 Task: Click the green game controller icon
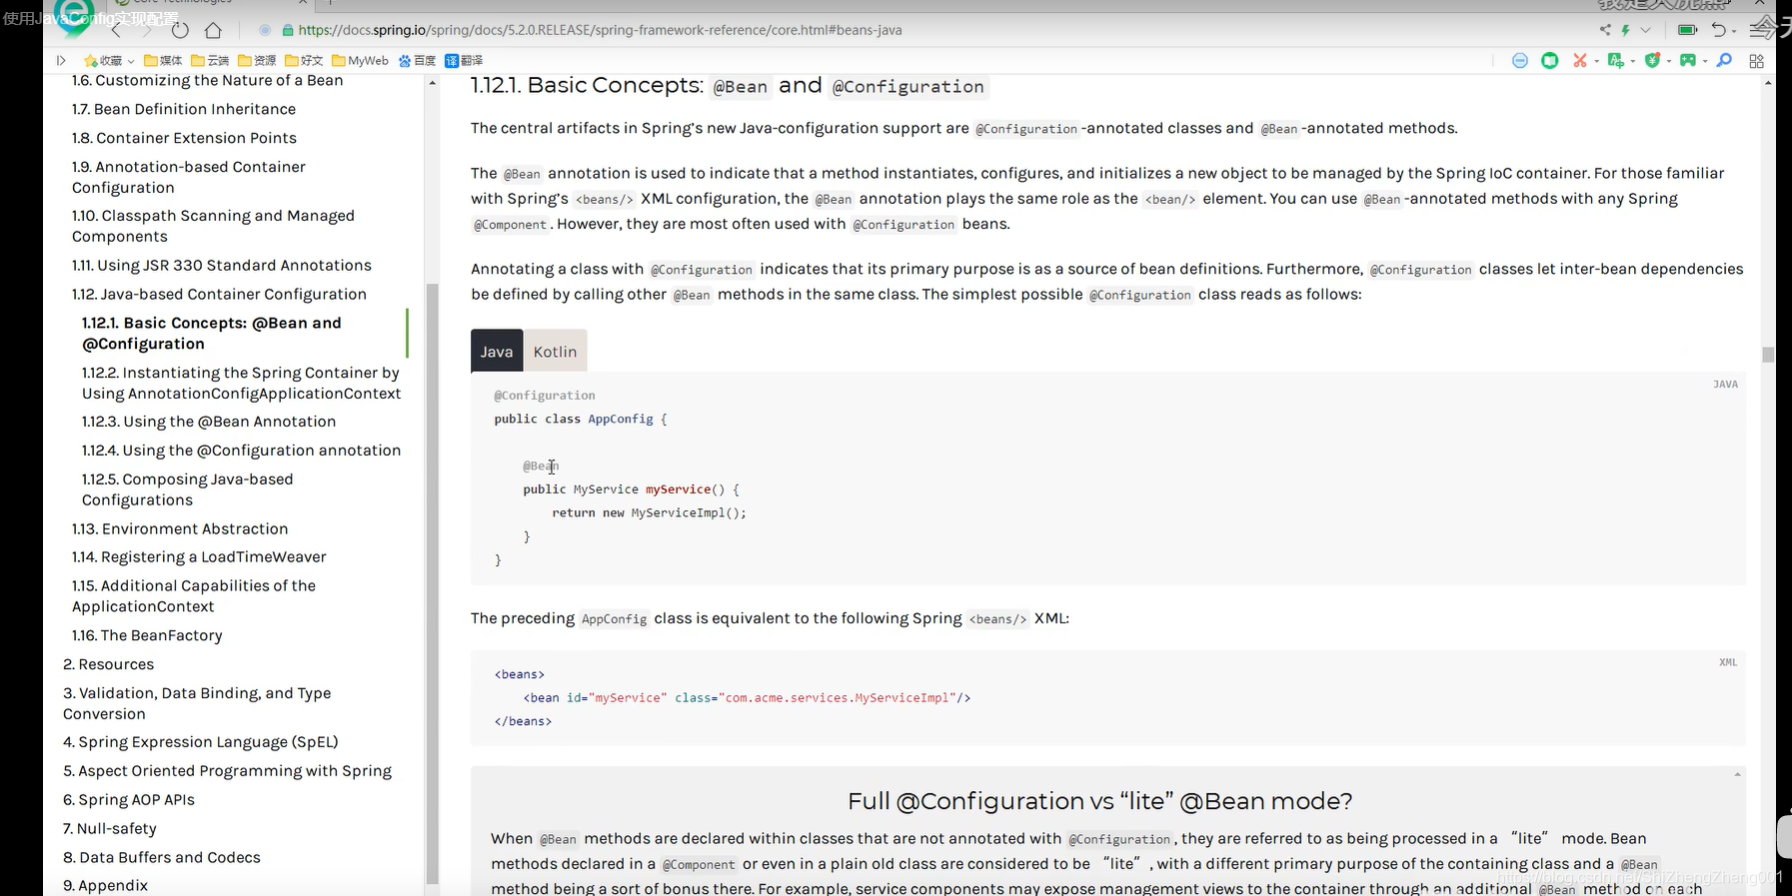click(x=1688, y=61)
